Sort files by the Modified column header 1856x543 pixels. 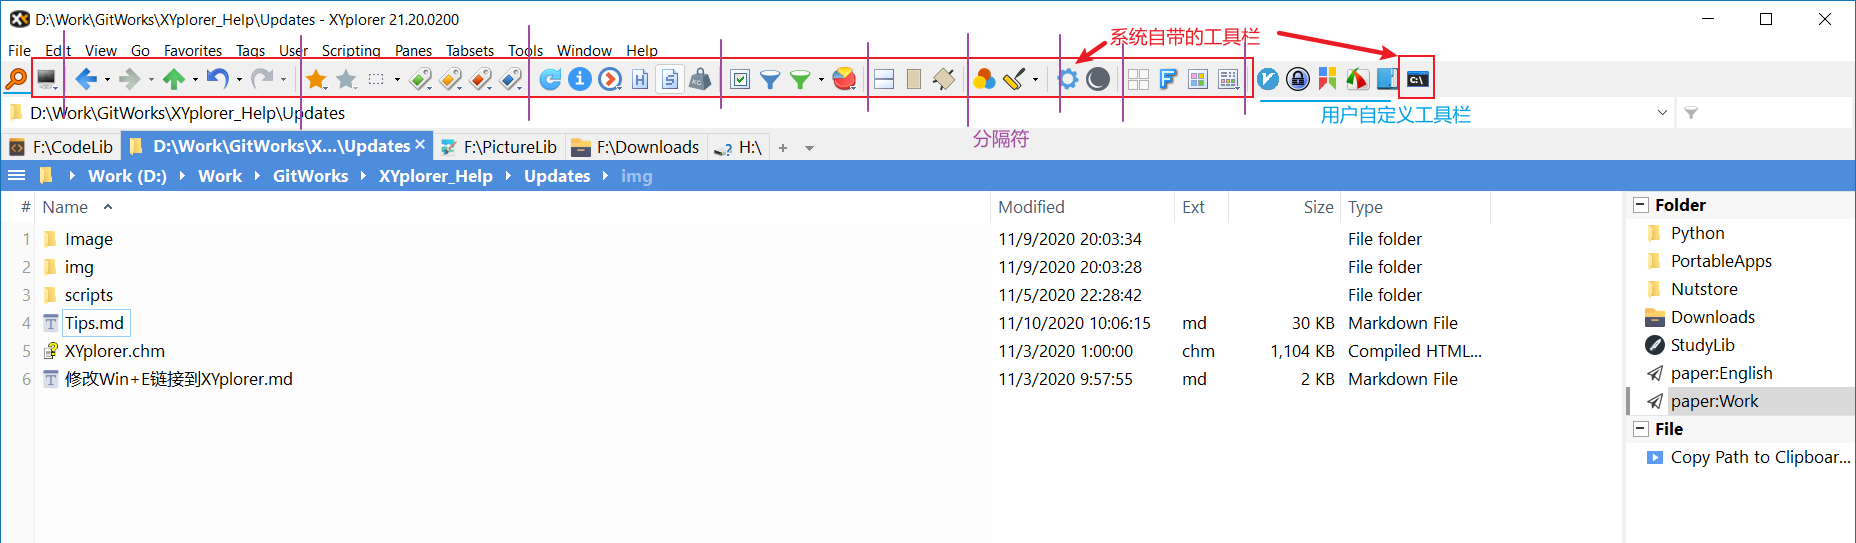[1031, 207]
